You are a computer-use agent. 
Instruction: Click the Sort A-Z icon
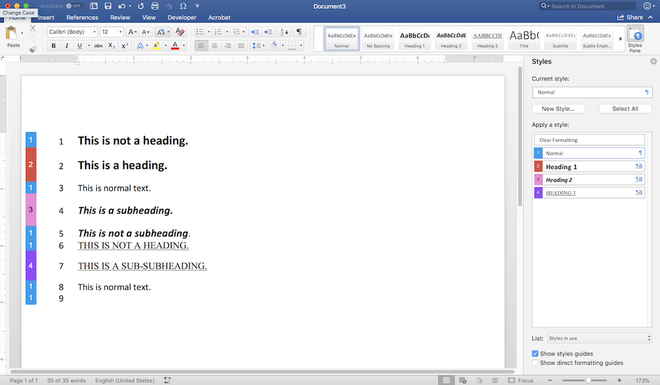click(285, 32)
